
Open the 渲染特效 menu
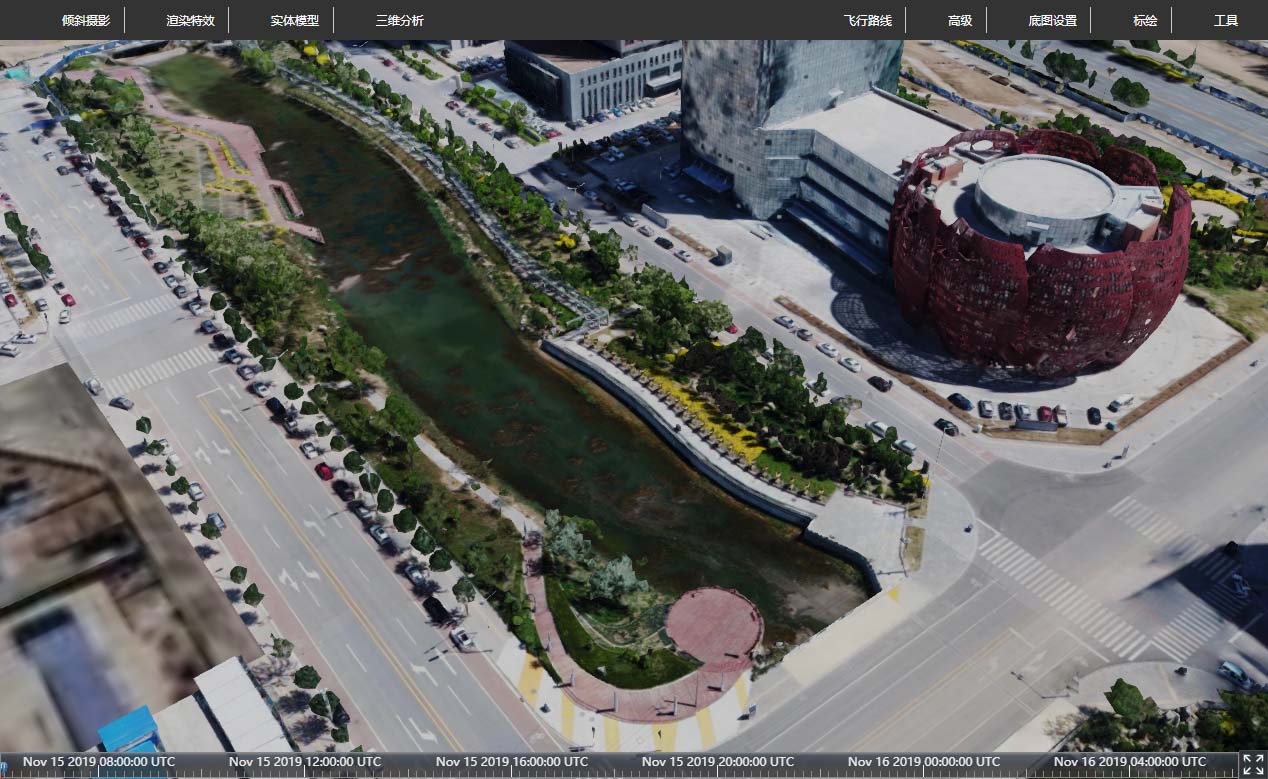[x=190, y=20]
